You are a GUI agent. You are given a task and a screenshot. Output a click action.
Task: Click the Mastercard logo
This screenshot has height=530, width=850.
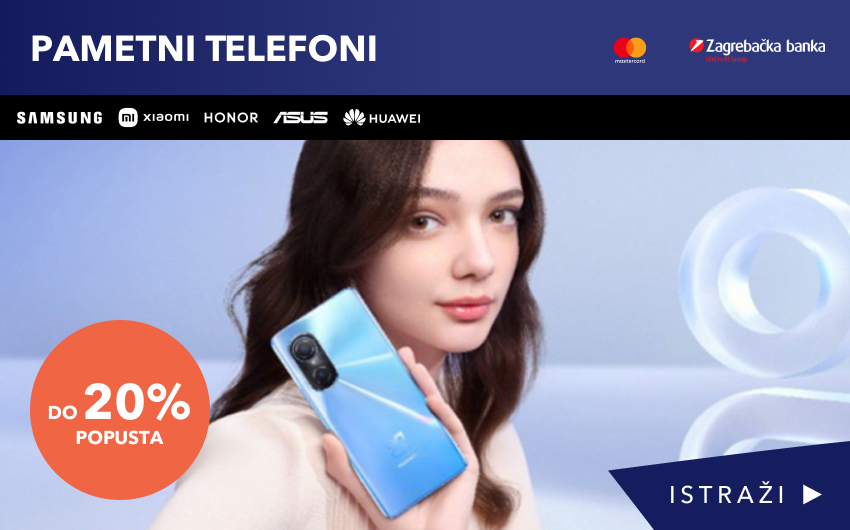click(630, 50)
